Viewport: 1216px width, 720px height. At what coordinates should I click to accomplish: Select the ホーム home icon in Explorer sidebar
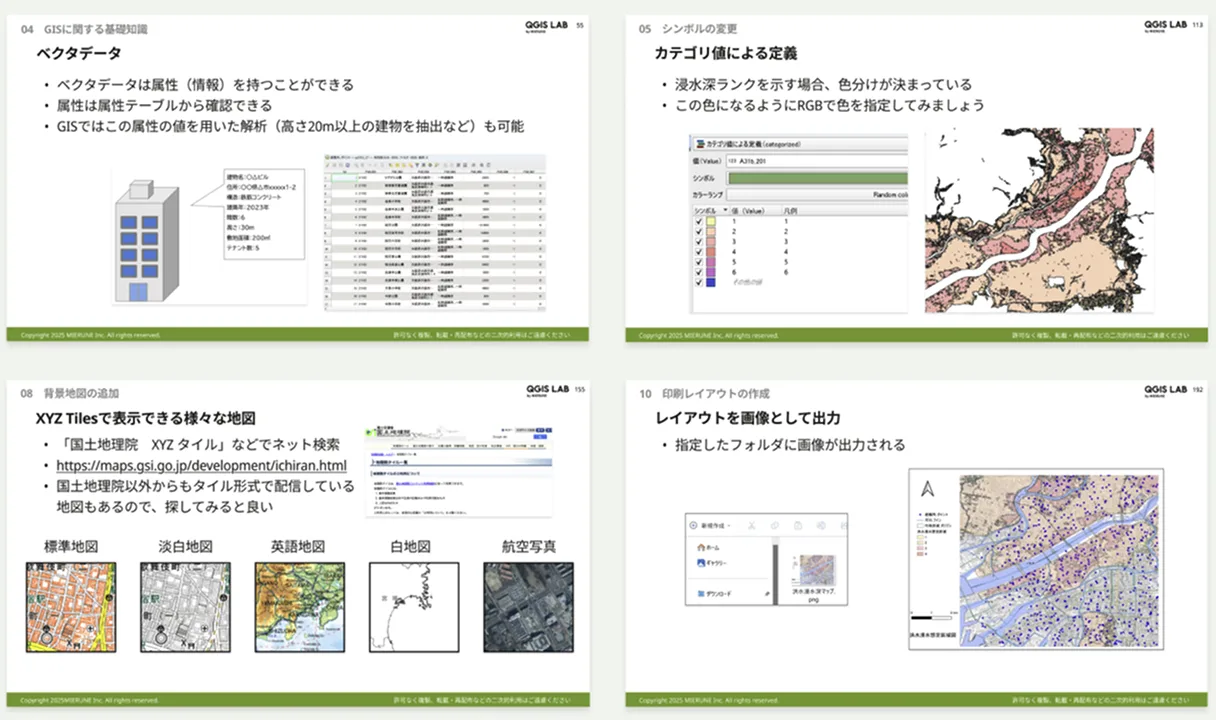point(701,548)
